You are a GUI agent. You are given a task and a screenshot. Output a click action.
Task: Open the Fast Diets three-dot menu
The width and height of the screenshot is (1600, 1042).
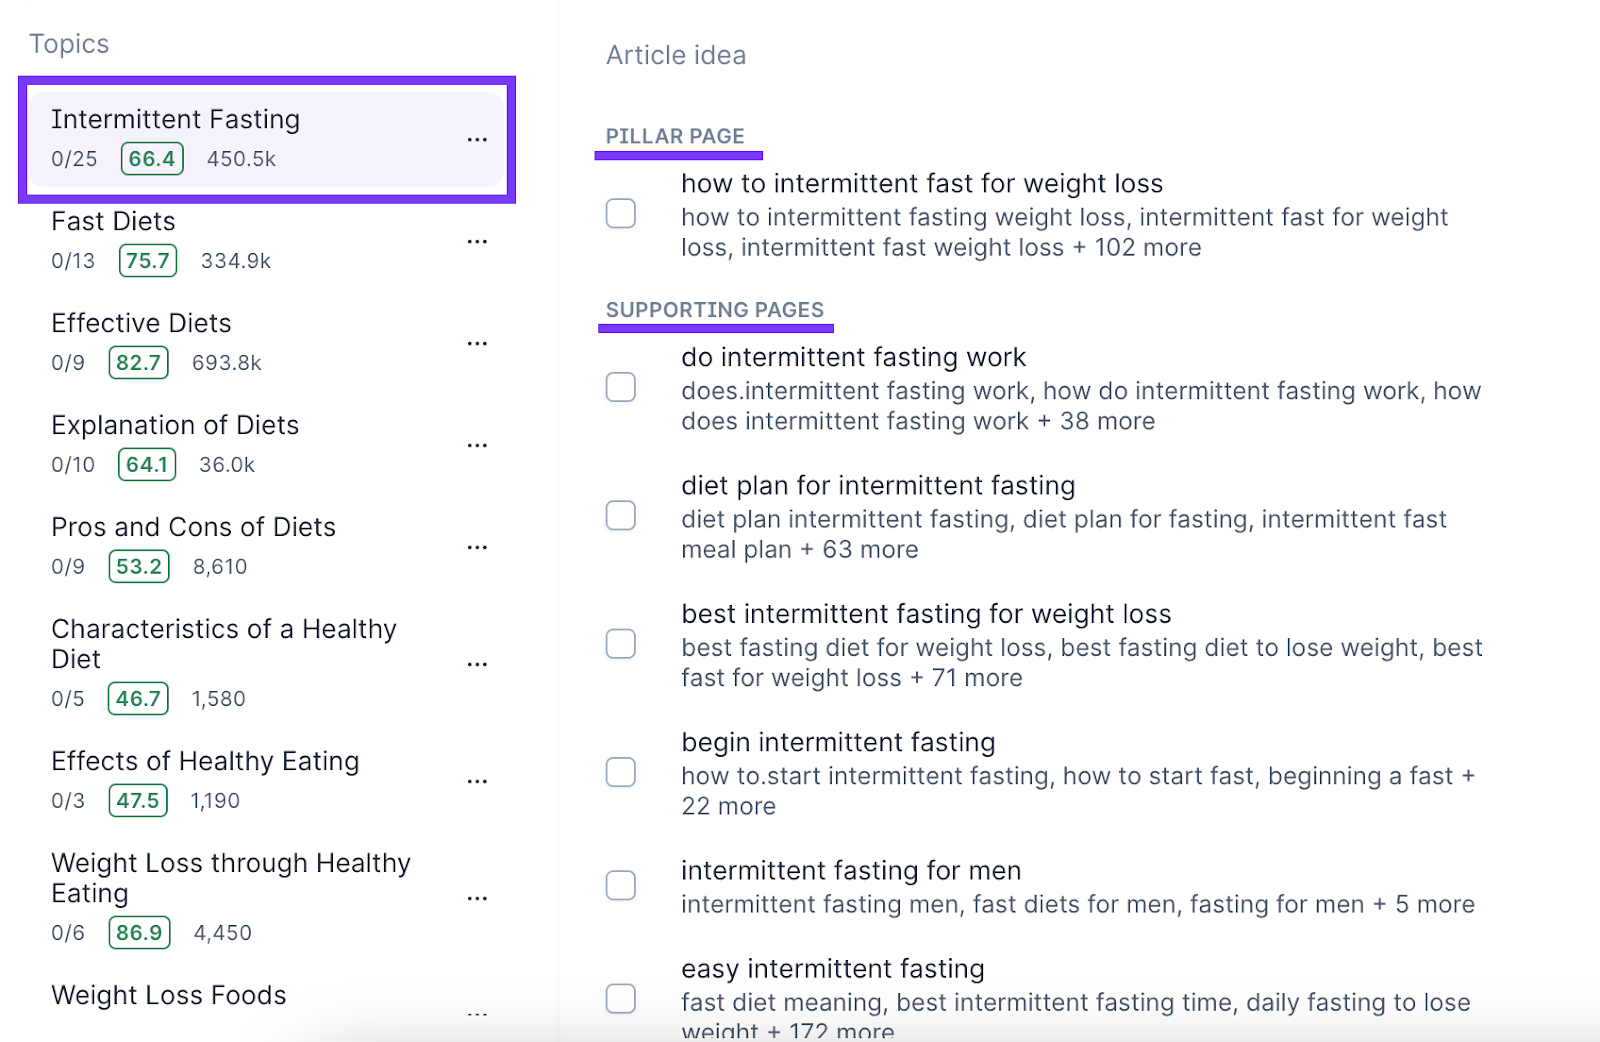(x=477, y=242)
